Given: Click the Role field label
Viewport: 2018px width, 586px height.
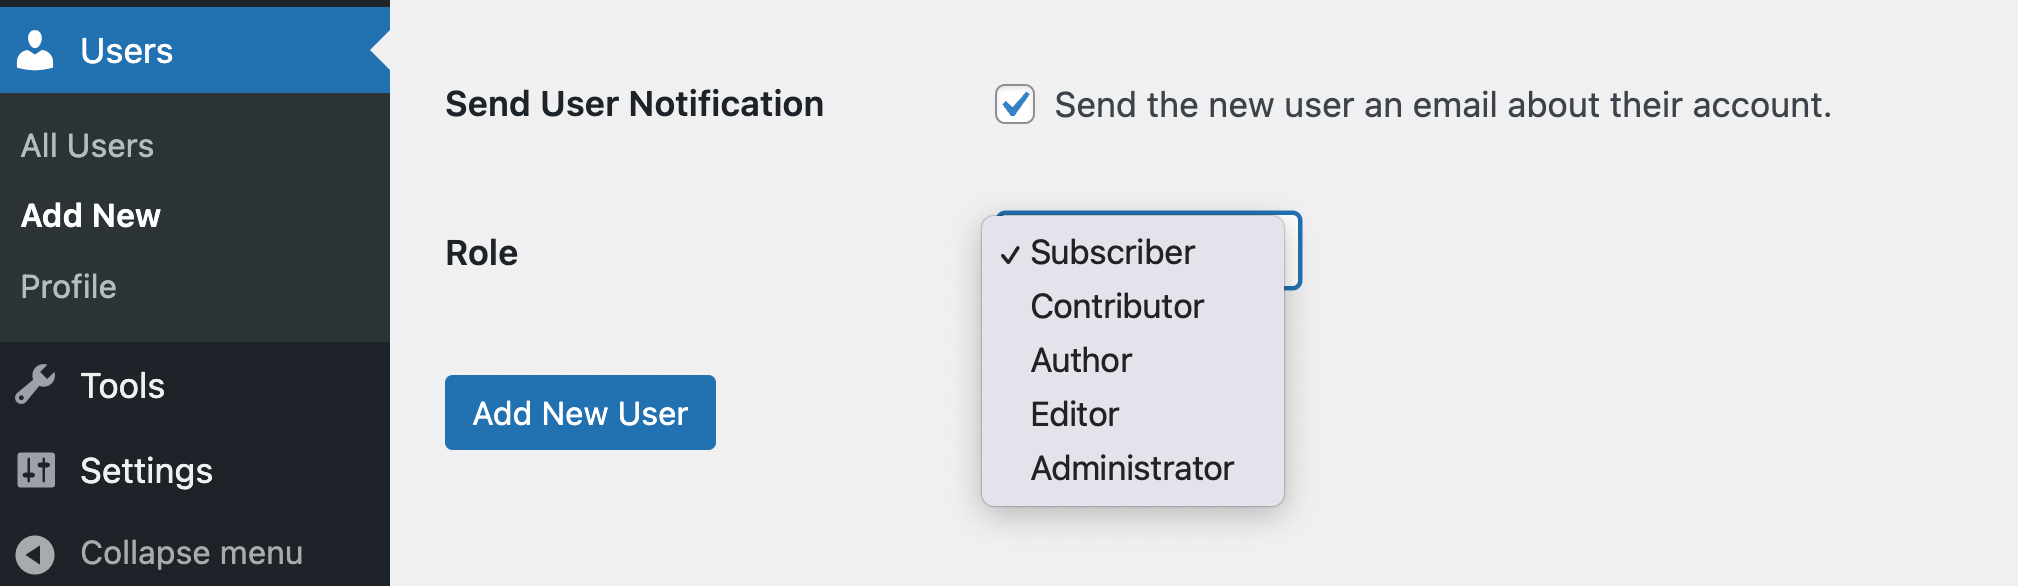Looking at the screenshot, I should coord(481,252).
